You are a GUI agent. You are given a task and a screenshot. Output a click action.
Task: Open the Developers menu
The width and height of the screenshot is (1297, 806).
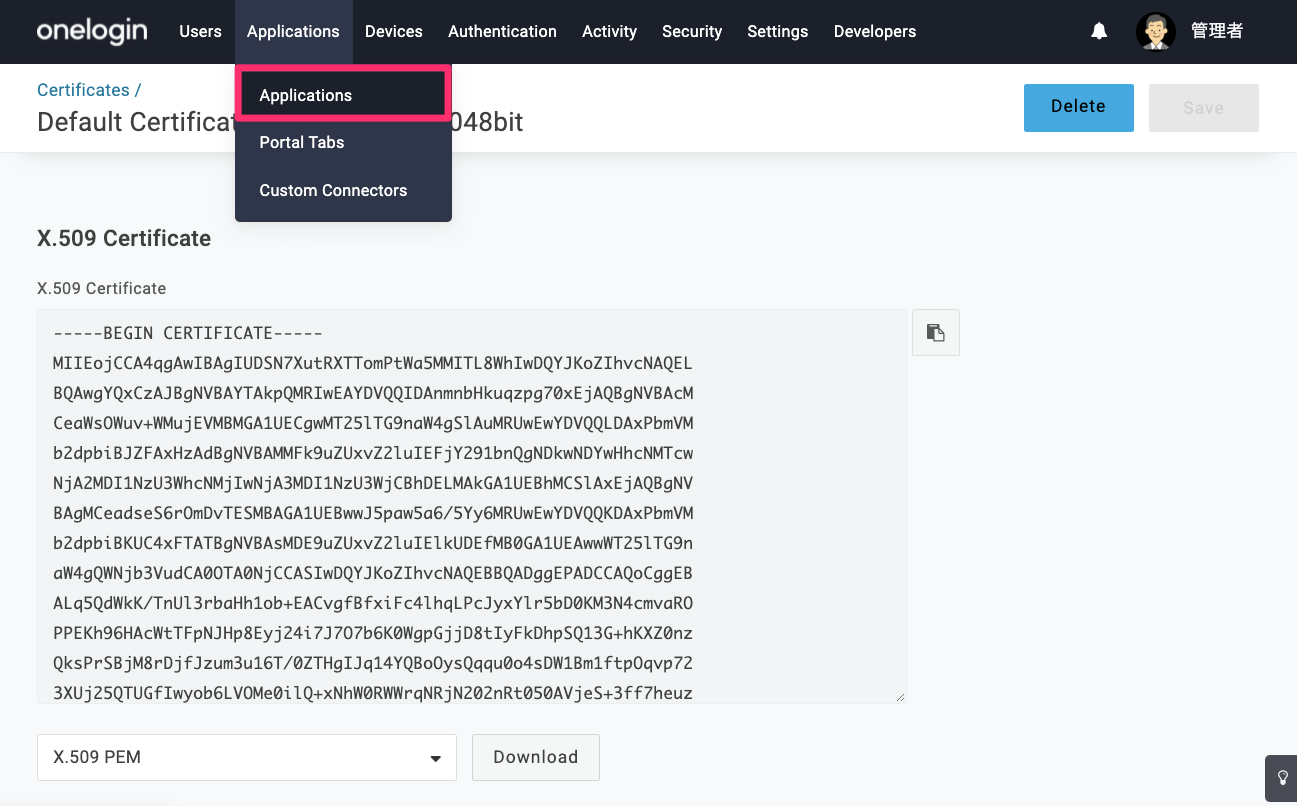tap(875, 31)
